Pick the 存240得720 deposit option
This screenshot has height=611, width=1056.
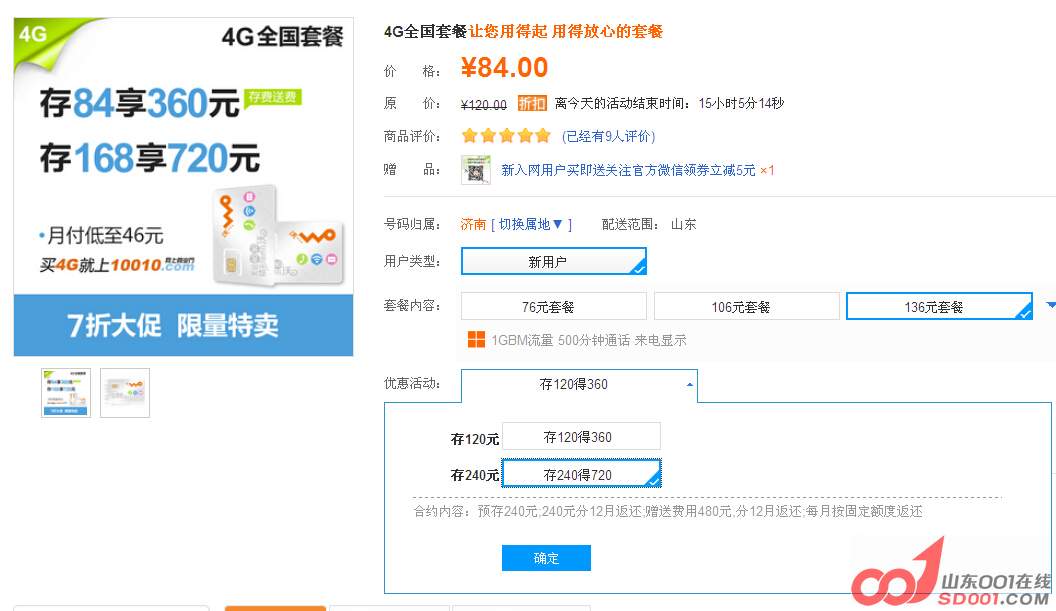click(x=580, y=474)
